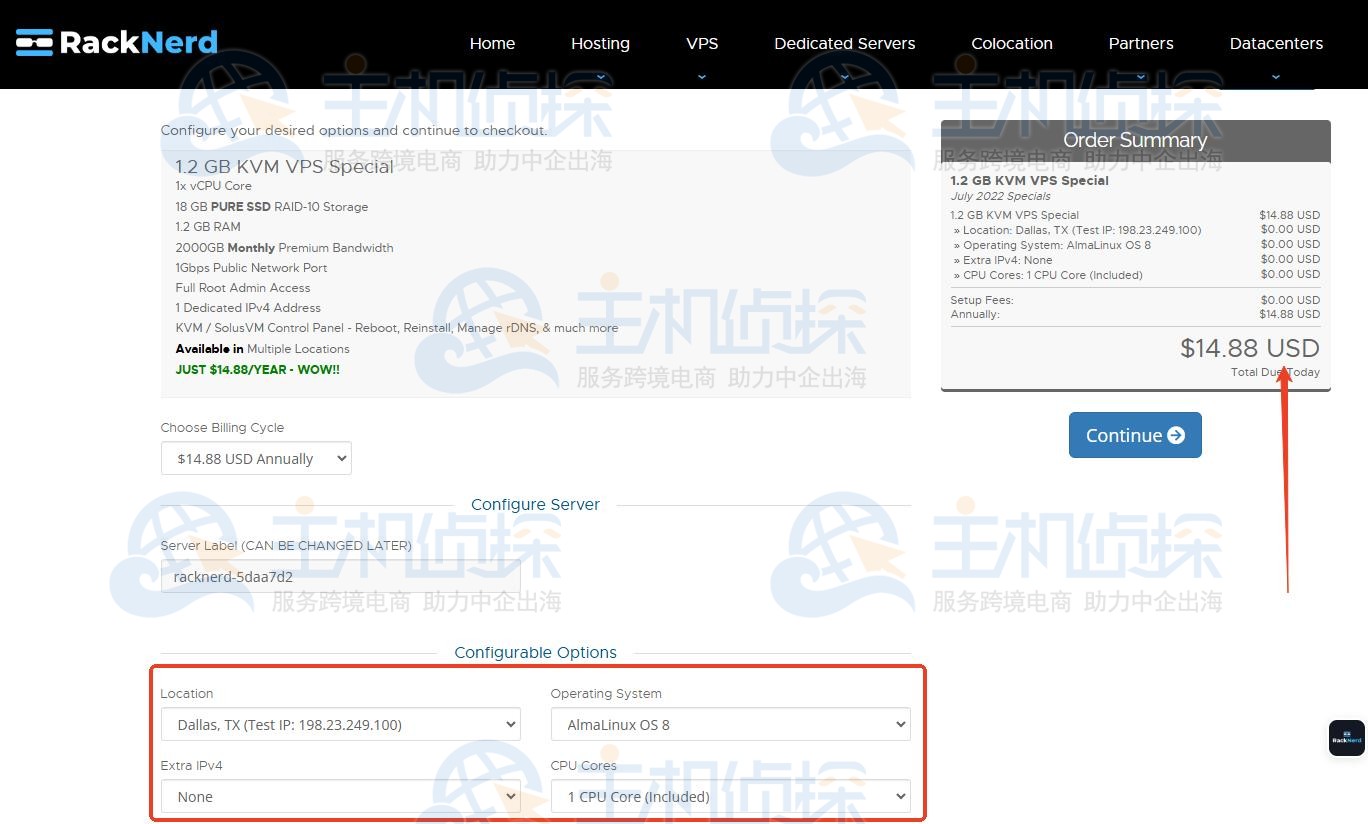Open the Choose Billing Cycle dropdown
Viewport: 1368px width, 824px height.
click(256, 458)
